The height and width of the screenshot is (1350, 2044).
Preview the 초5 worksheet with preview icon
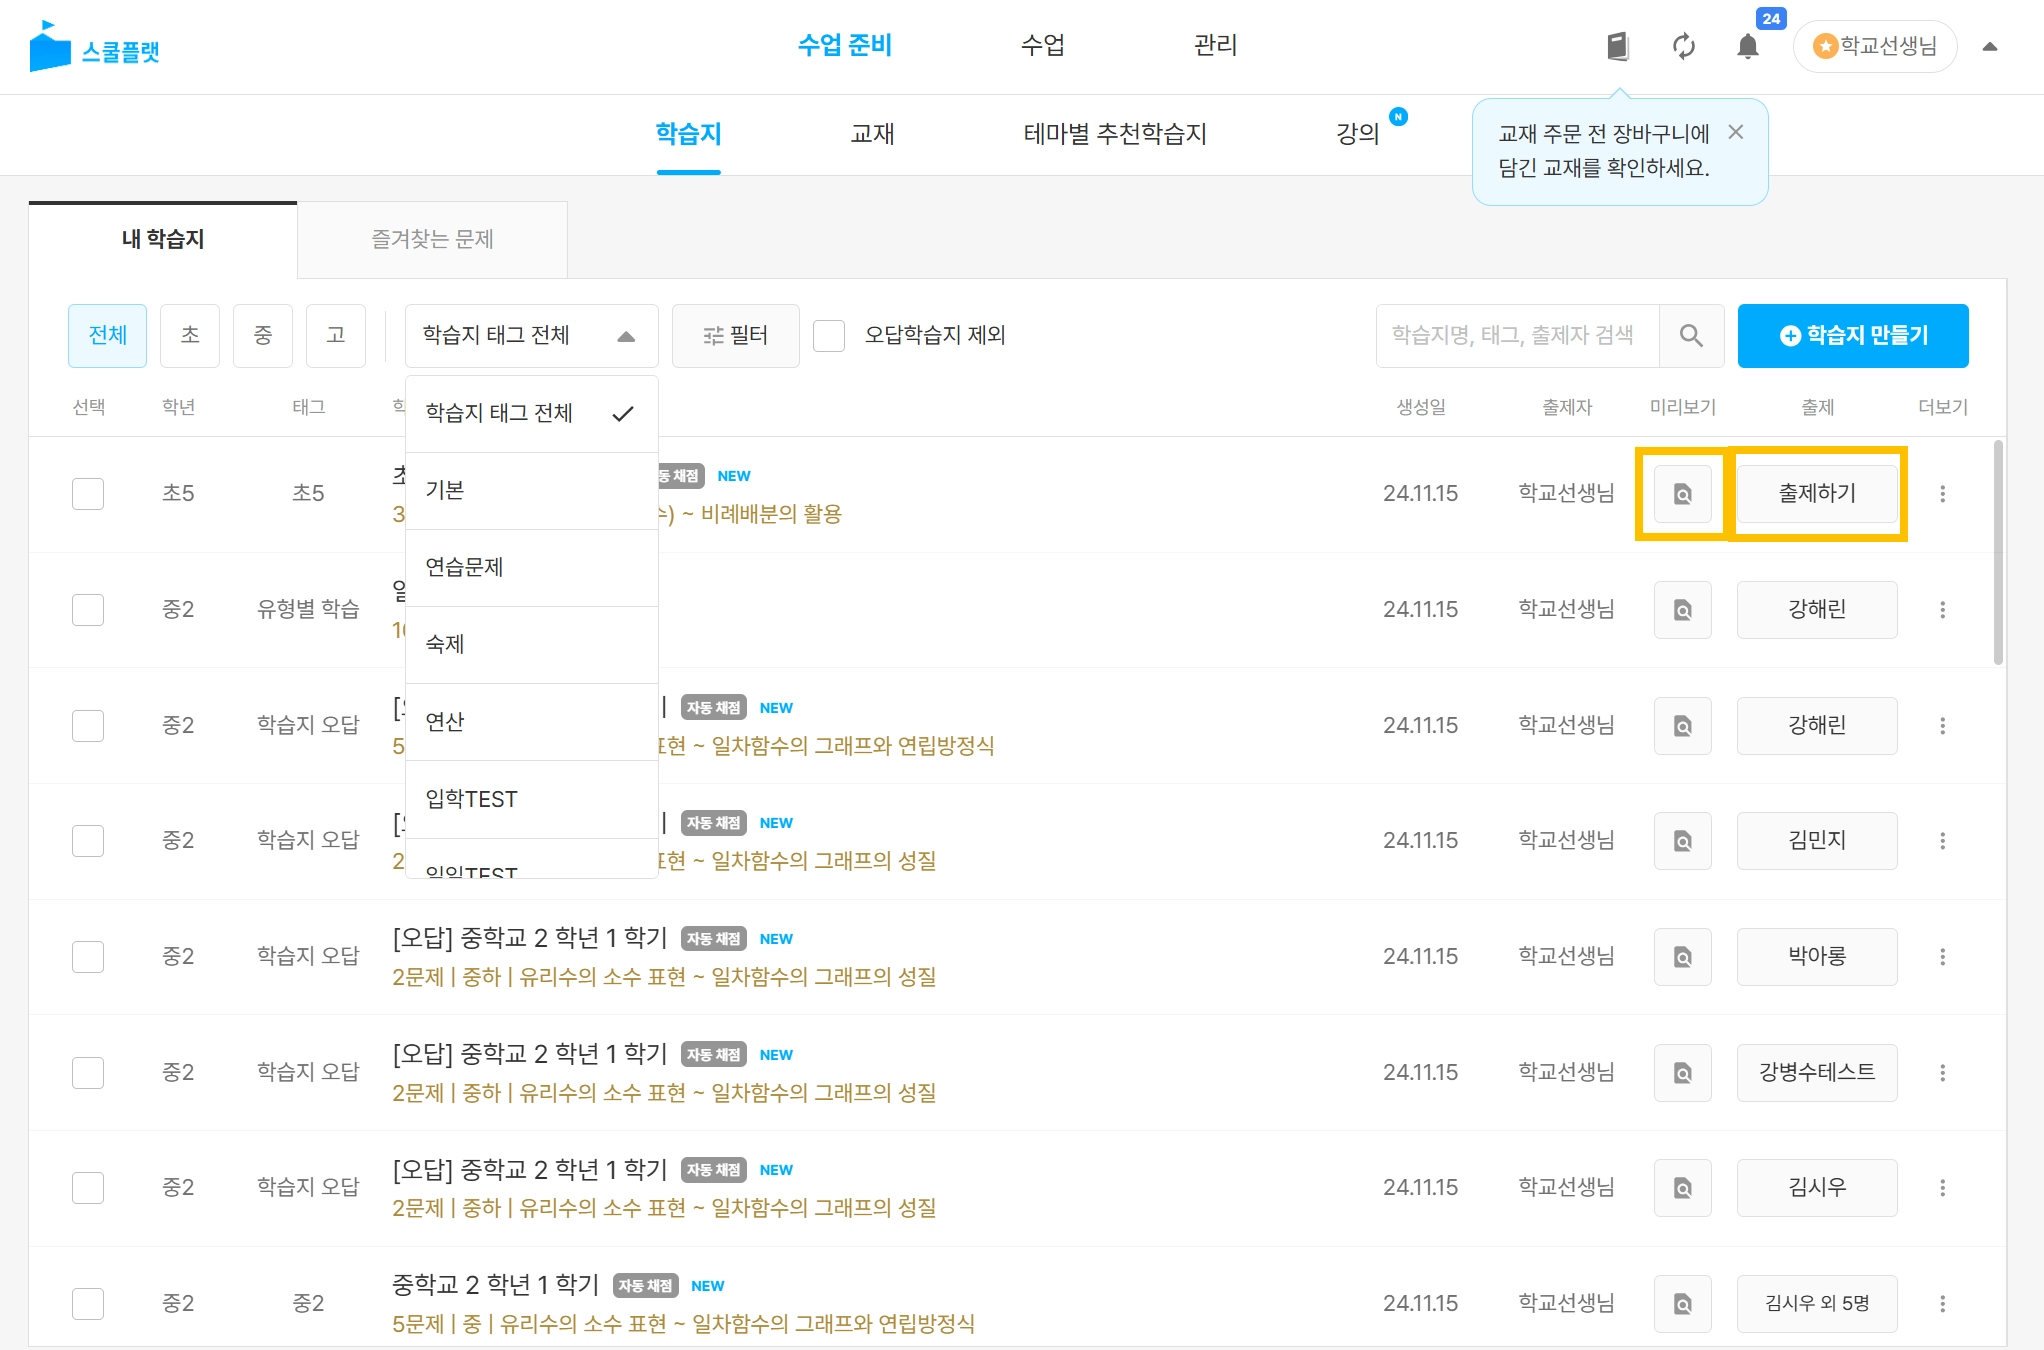coord(1682,494)
